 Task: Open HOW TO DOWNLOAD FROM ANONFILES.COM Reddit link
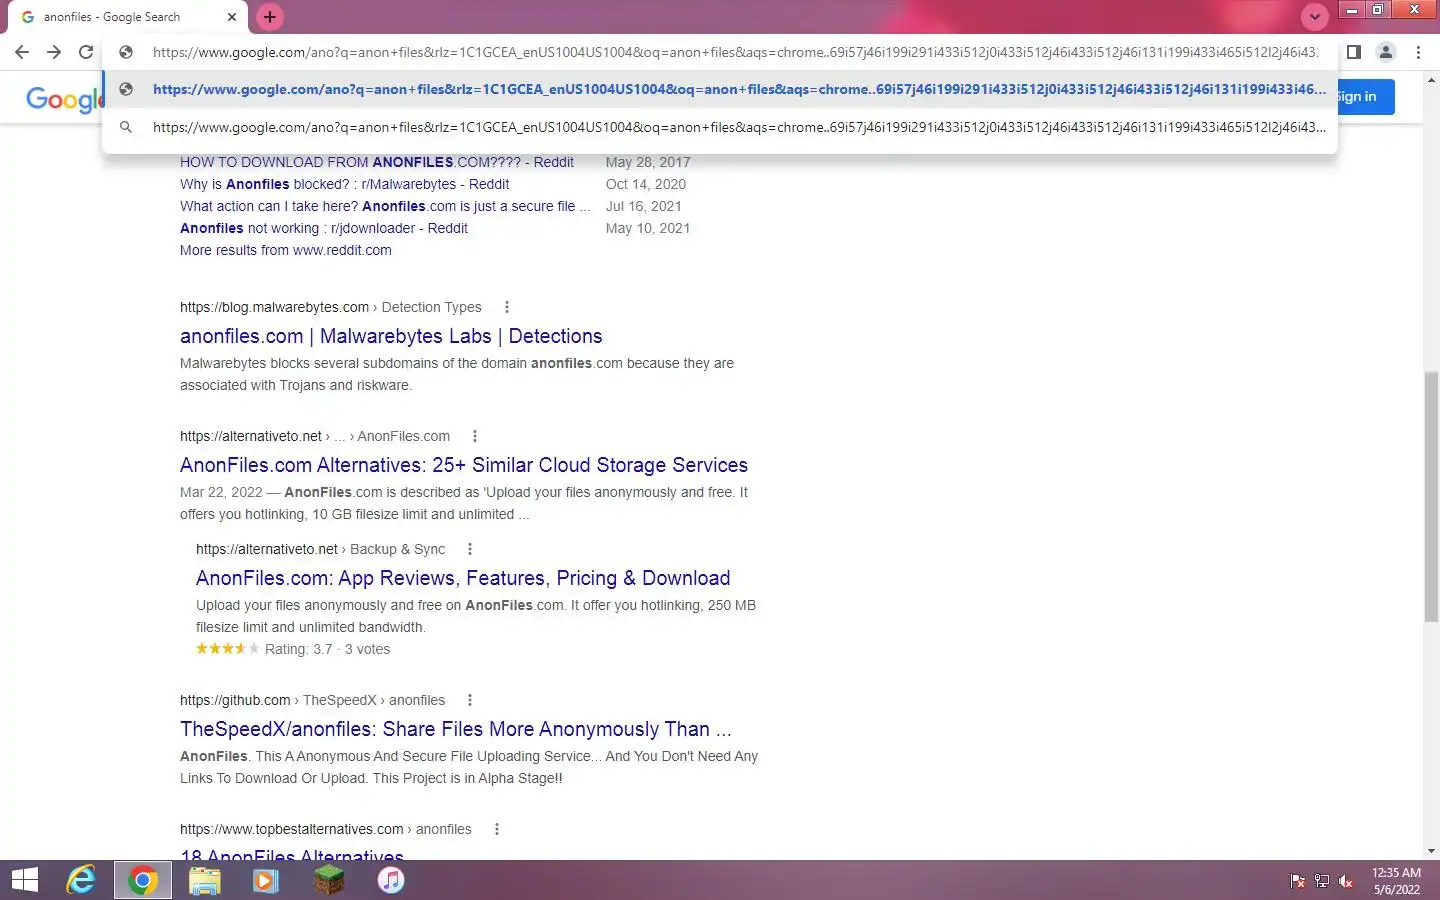(x=377, y=162)
